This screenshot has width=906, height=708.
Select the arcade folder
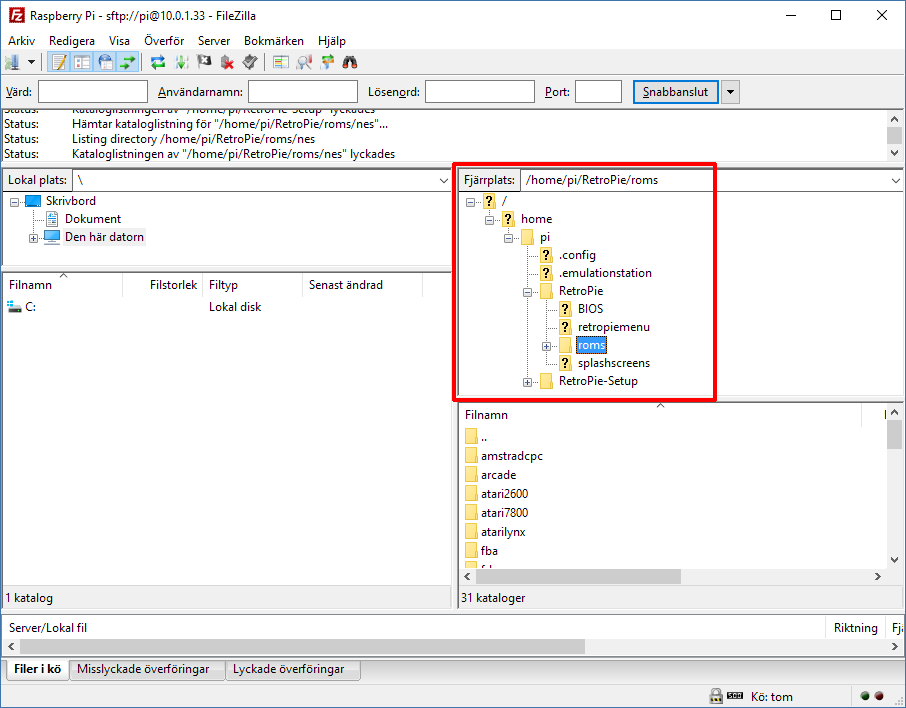499,475
